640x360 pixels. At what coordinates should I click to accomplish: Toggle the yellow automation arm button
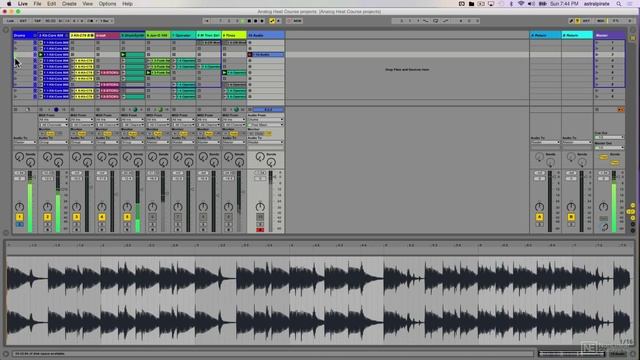point(272,21)
